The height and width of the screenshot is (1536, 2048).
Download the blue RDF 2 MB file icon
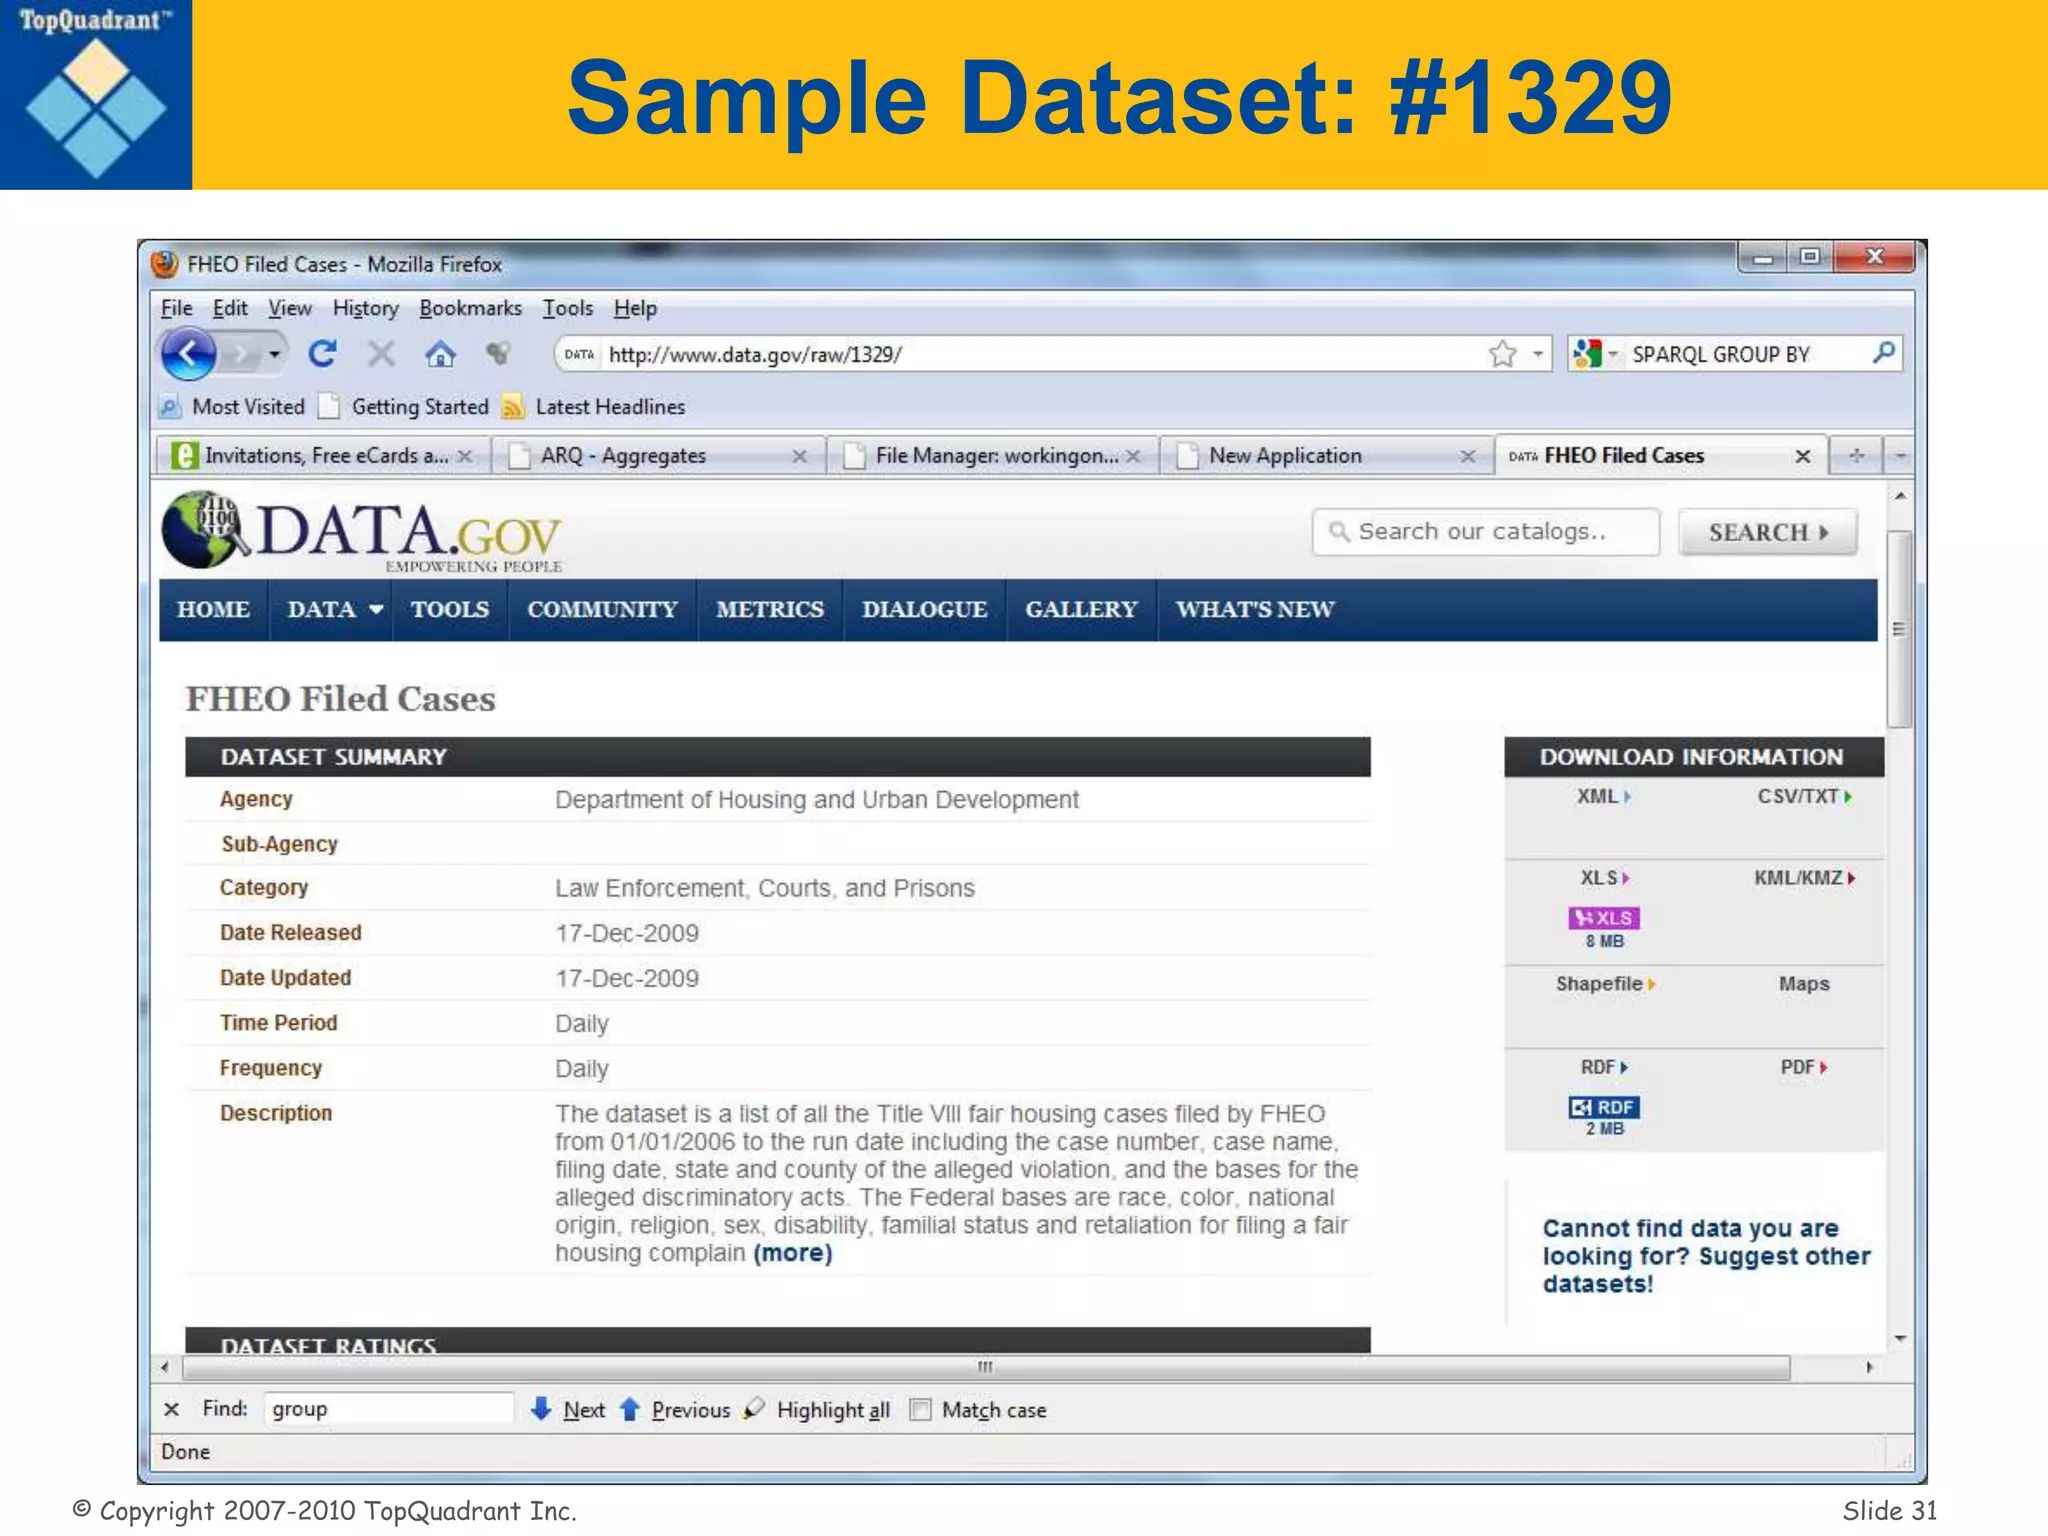point(1604,1108)
